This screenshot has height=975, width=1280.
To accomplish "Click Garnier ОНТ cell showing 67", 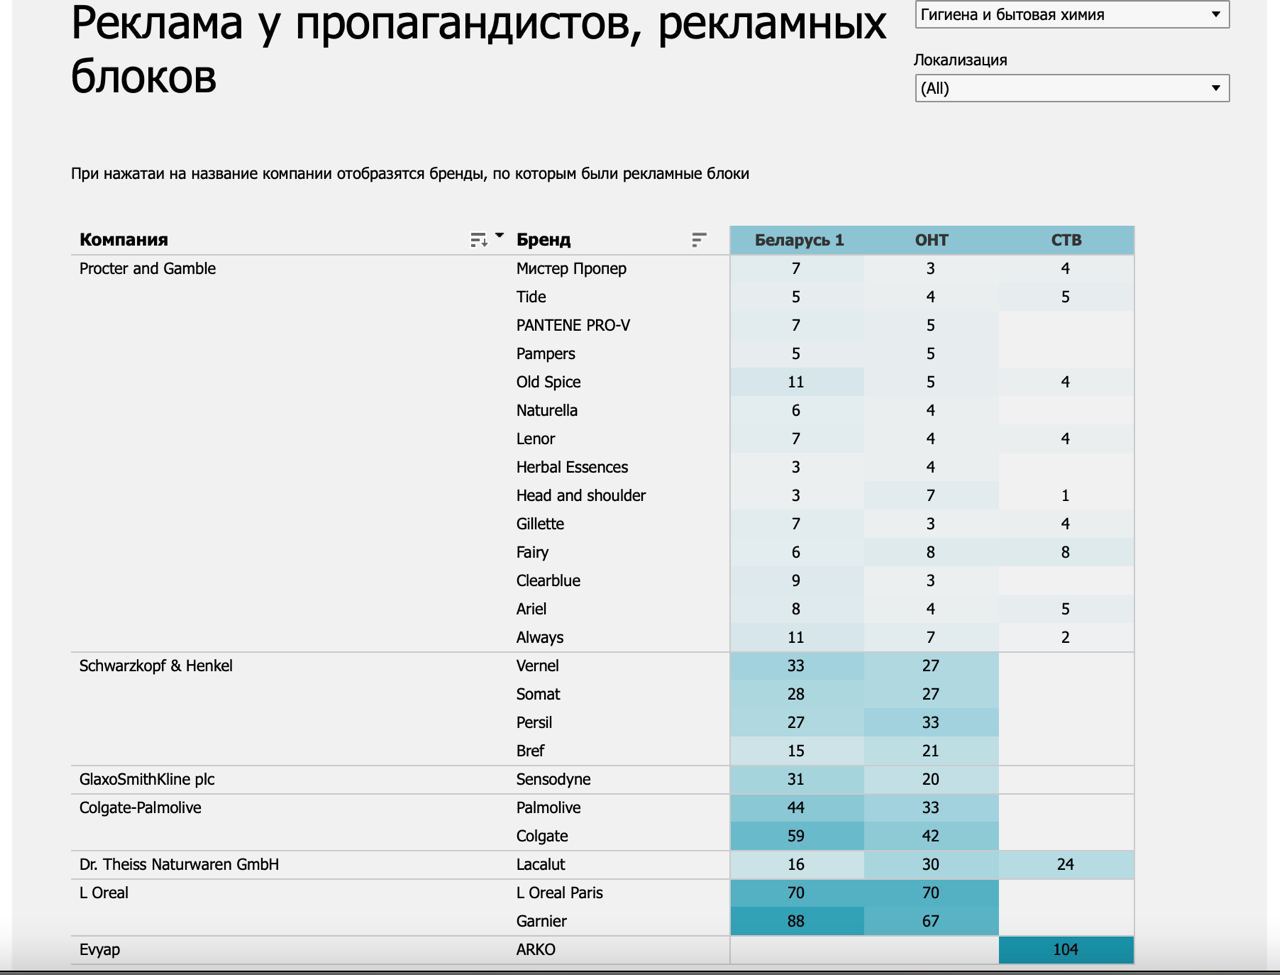I will (x=931, y=921).
